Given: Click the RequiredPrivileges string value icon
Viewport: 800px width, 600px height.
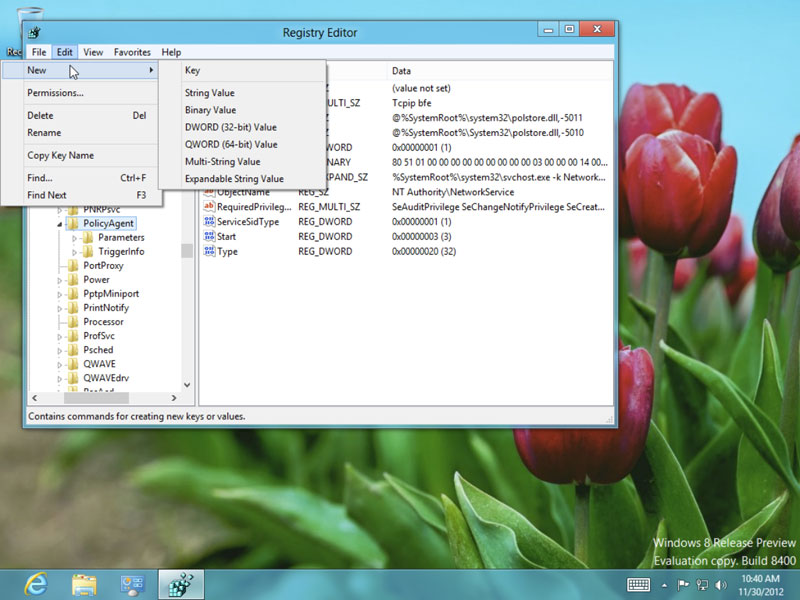Looking at the screenshot, I should [x=209, y=206].
